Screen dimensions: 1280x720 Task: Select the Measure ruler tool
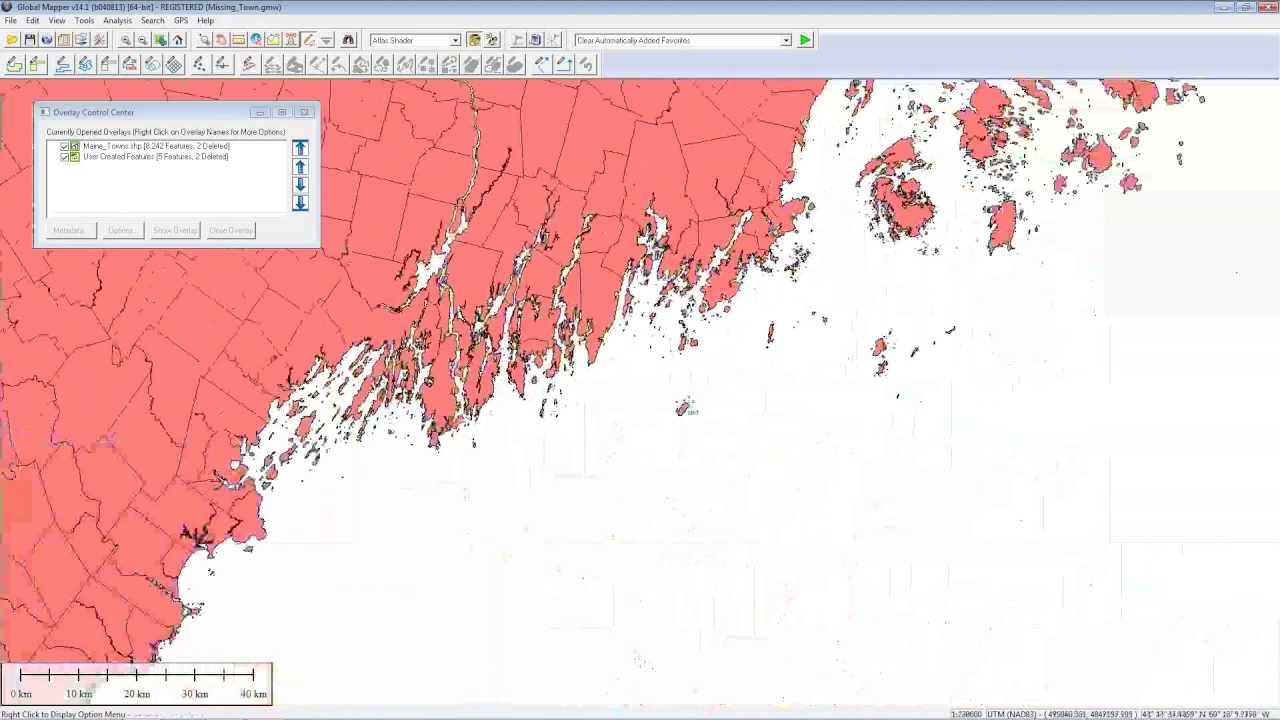238,40
